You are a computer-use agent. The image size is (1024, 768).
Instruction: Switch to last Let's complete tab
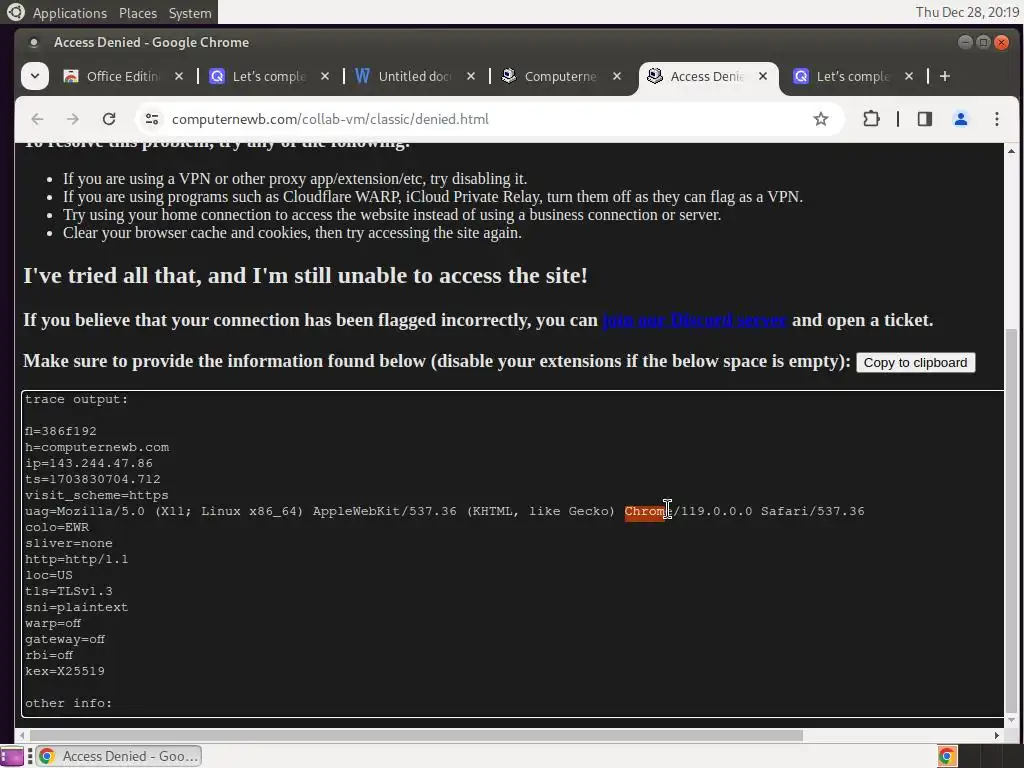(x=852, y=76)
